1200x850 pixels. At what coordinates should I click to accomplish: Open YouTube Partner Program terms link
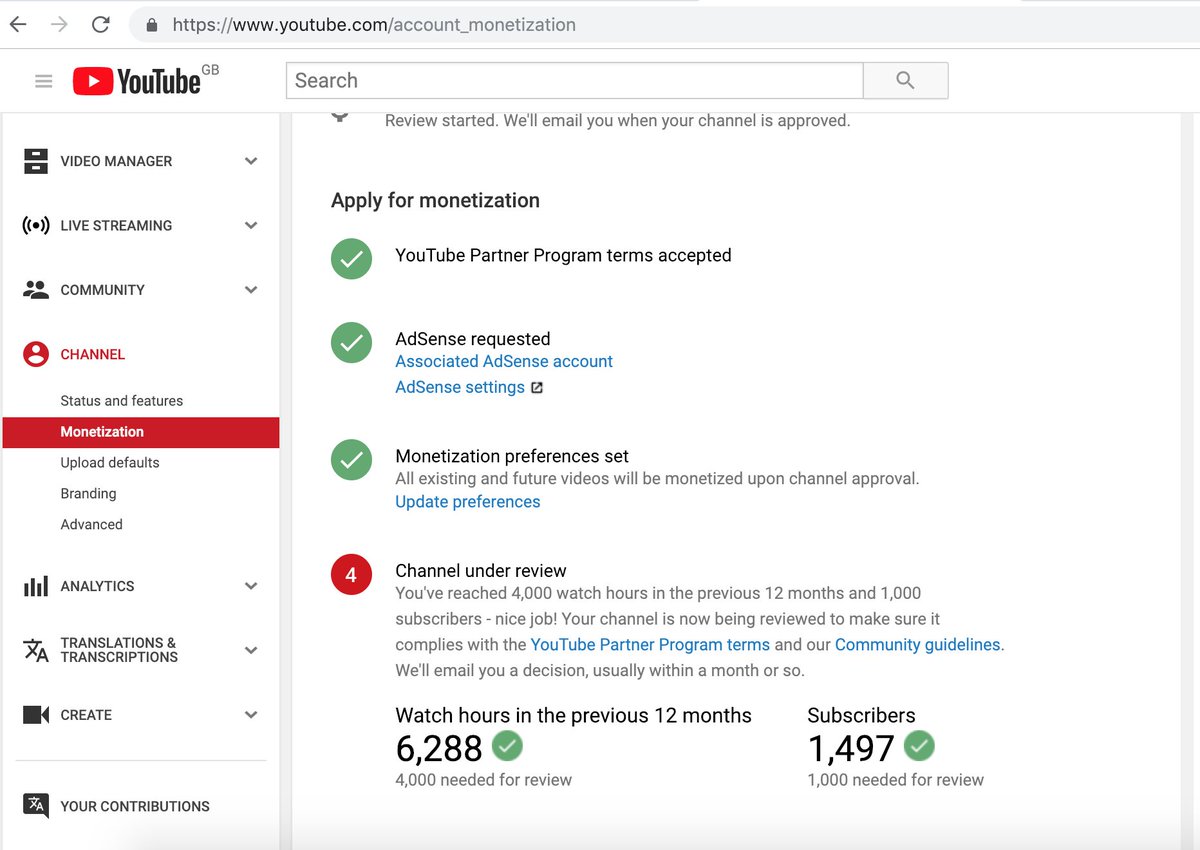point(650,645)
